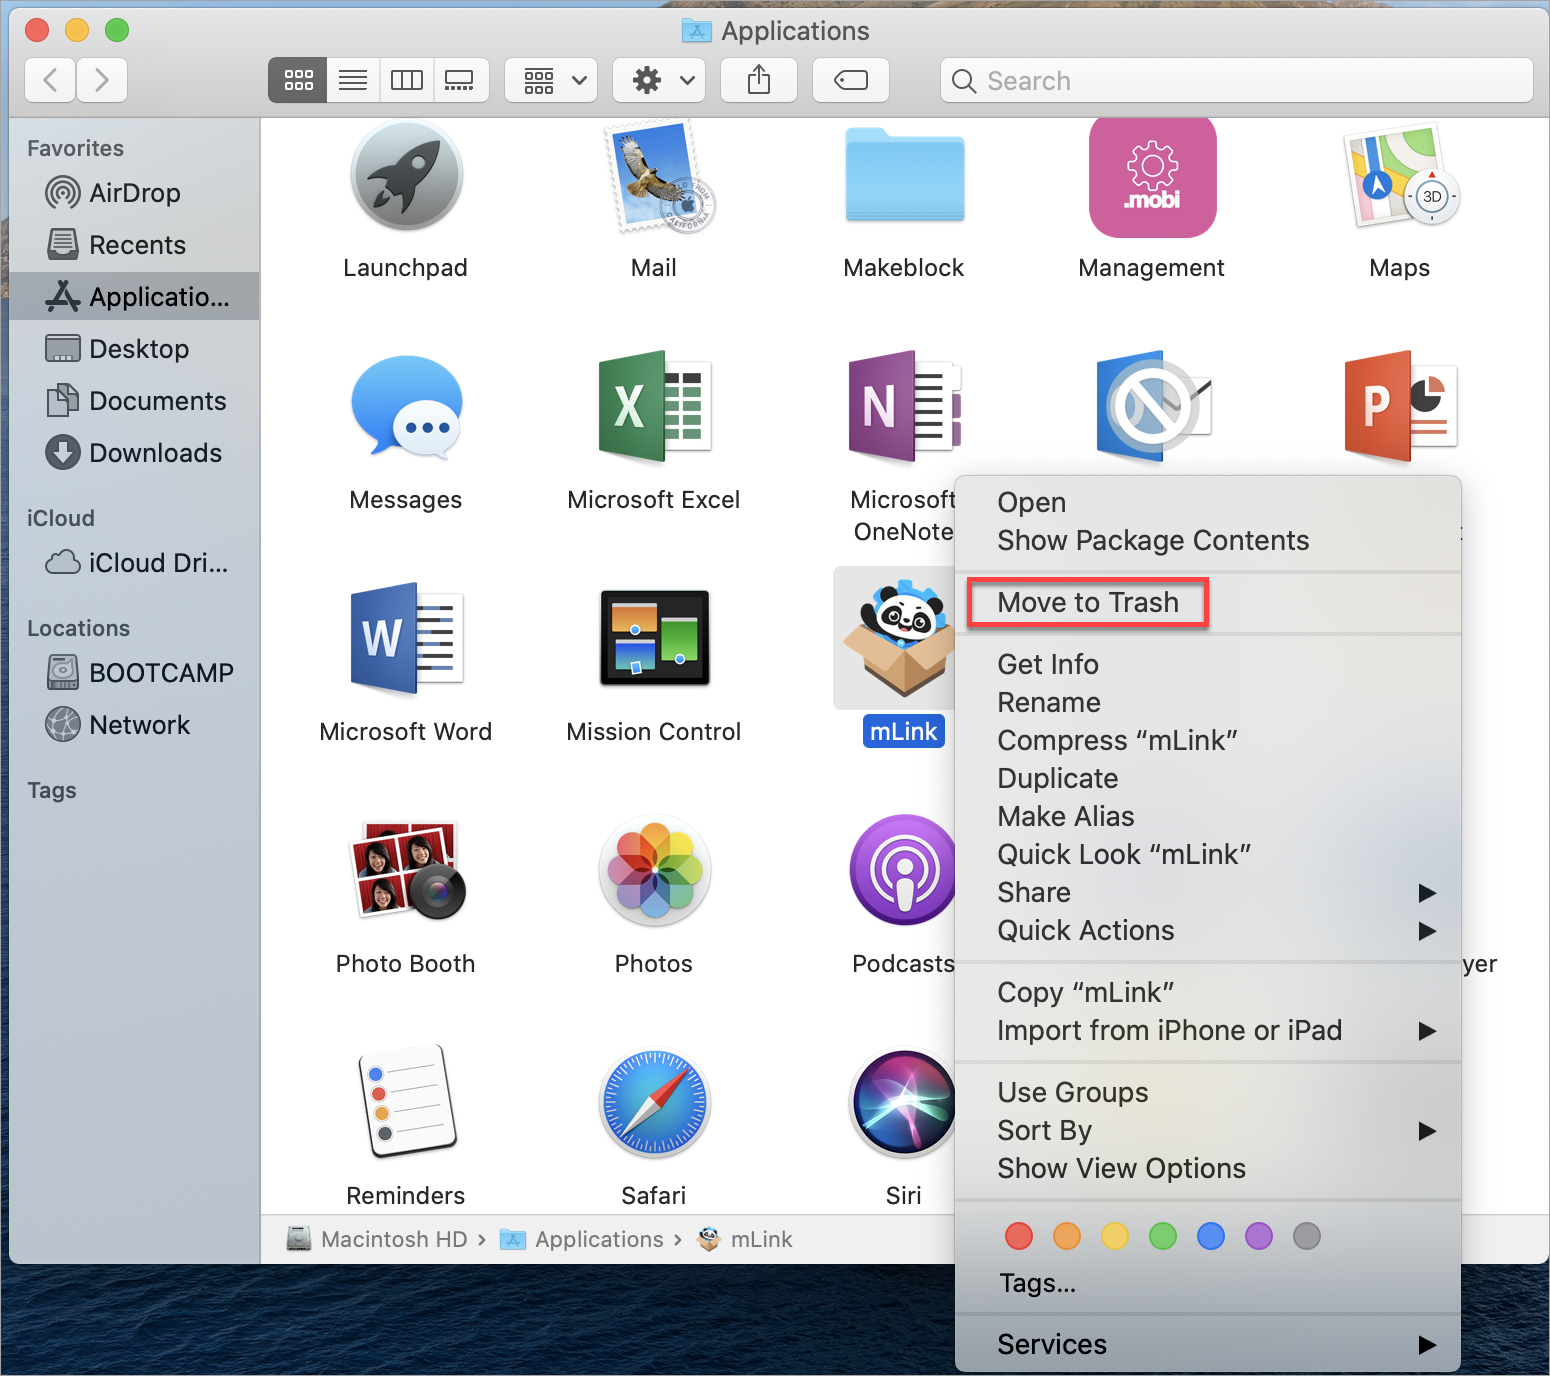Screen dimensions: 1550x1376
Task: Open Recents in the sidebar
Action: (134, 244)
